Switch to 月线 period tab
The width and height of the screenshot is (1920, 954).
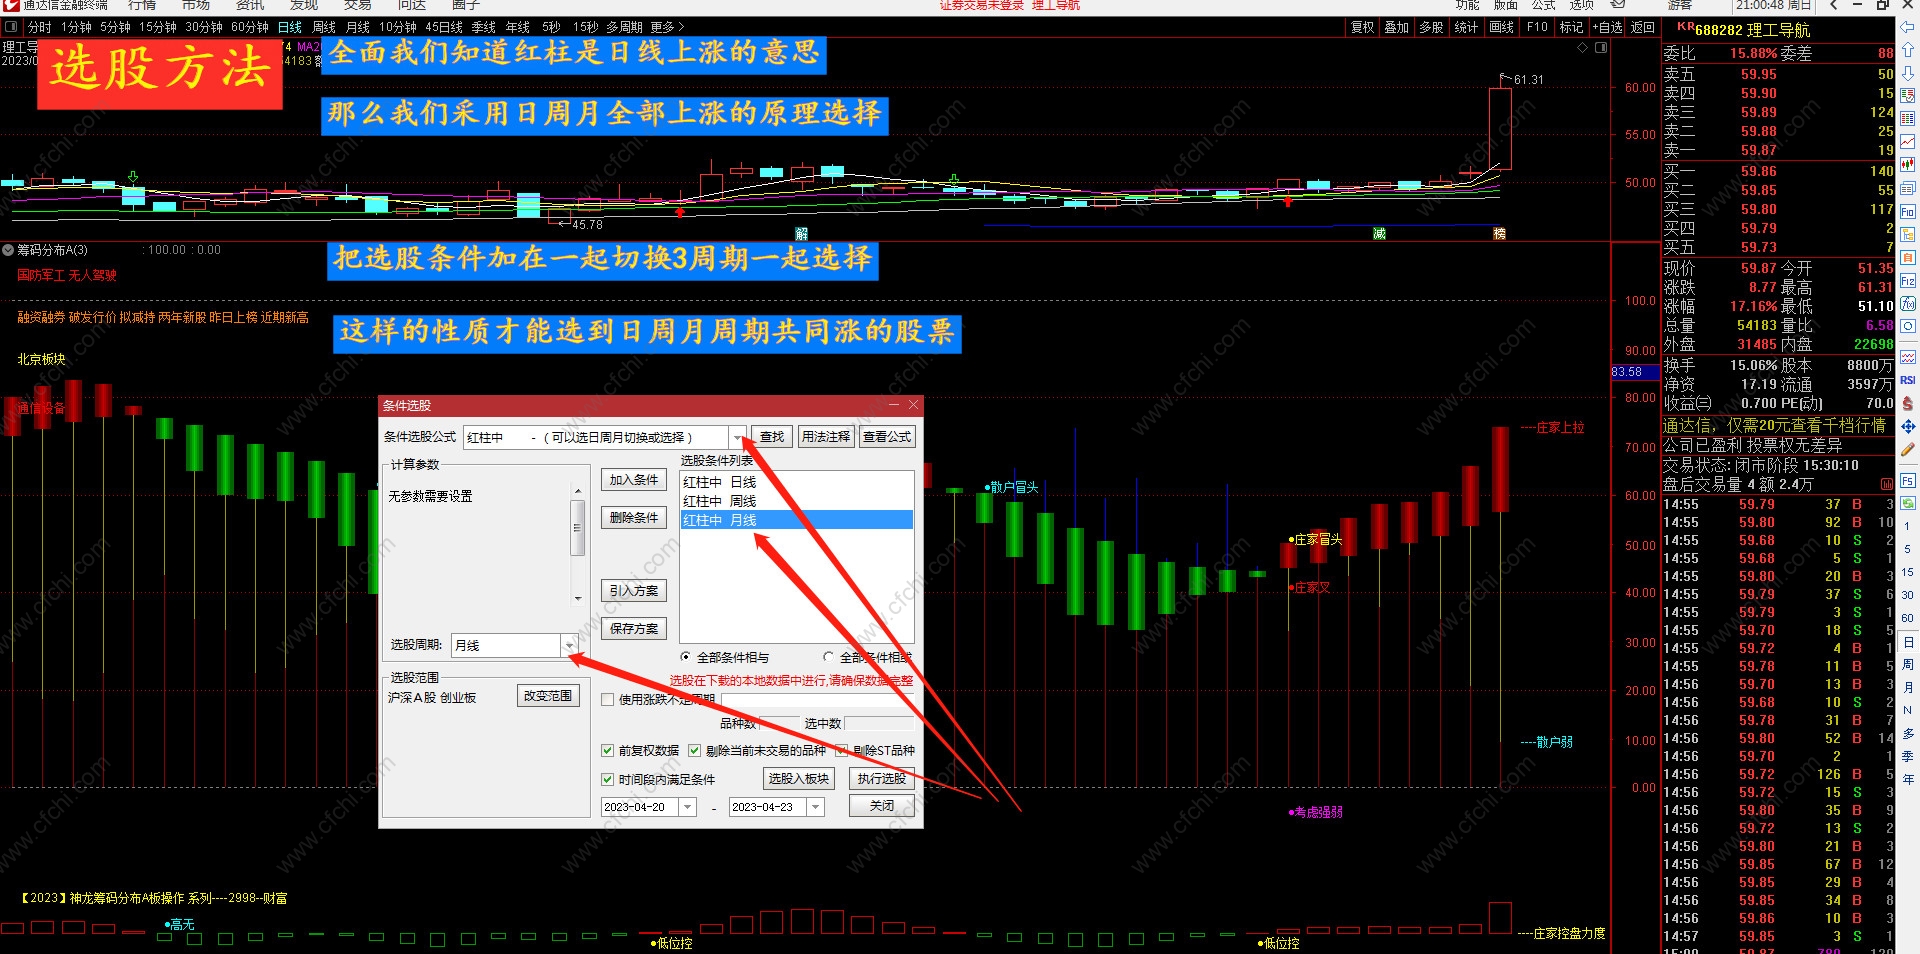[x=357, y=27]
